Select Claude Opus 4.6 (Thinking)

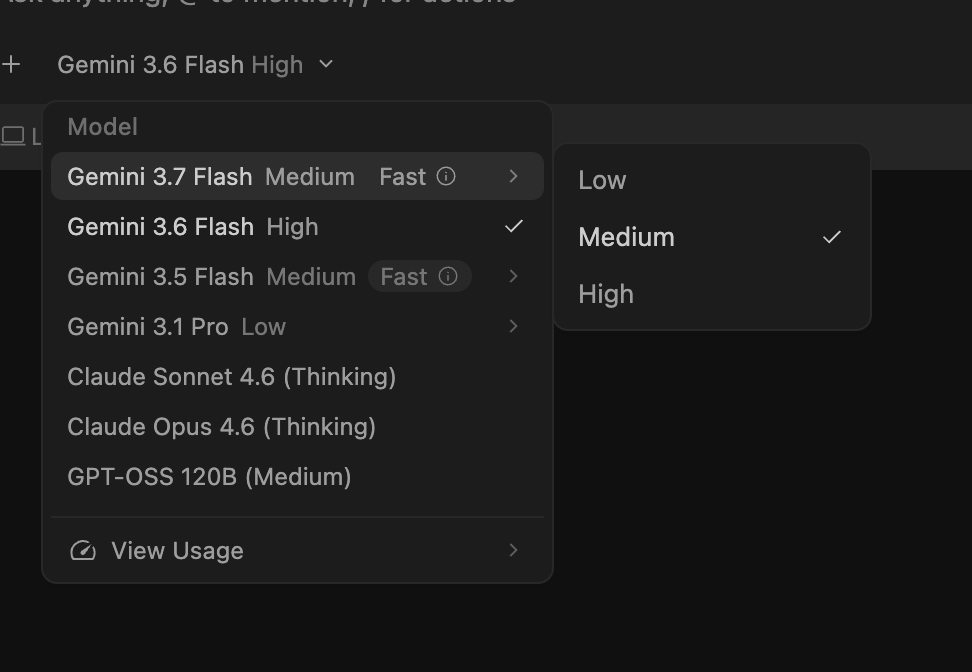click(x=298, y=427)
